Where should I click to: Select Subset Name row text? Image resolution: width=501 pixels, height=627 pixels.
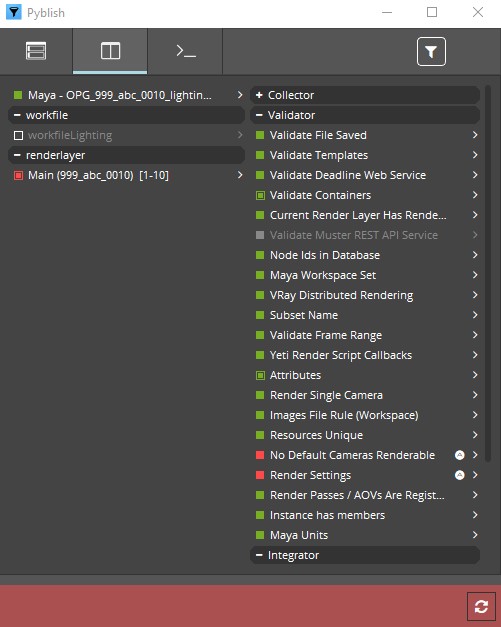[304, 315]
